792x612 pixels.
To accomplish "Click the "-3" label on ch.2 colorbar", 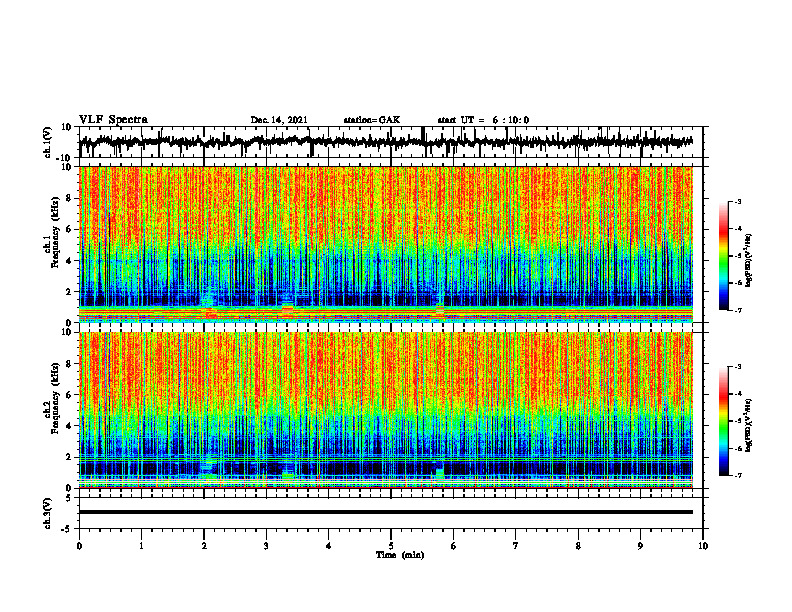I will click(x=737, y=367).
